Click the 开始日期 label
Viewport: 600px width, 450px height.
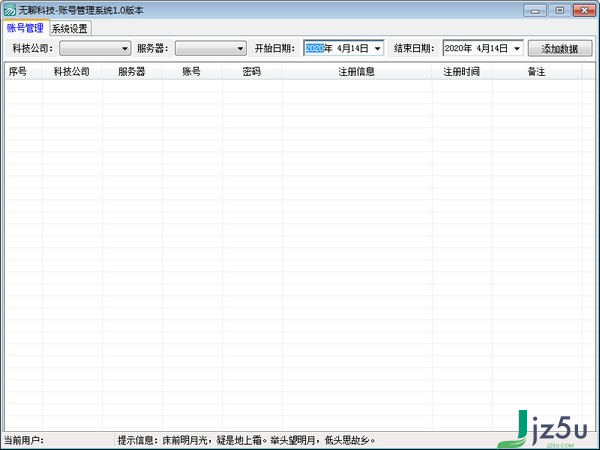[275, 49]
